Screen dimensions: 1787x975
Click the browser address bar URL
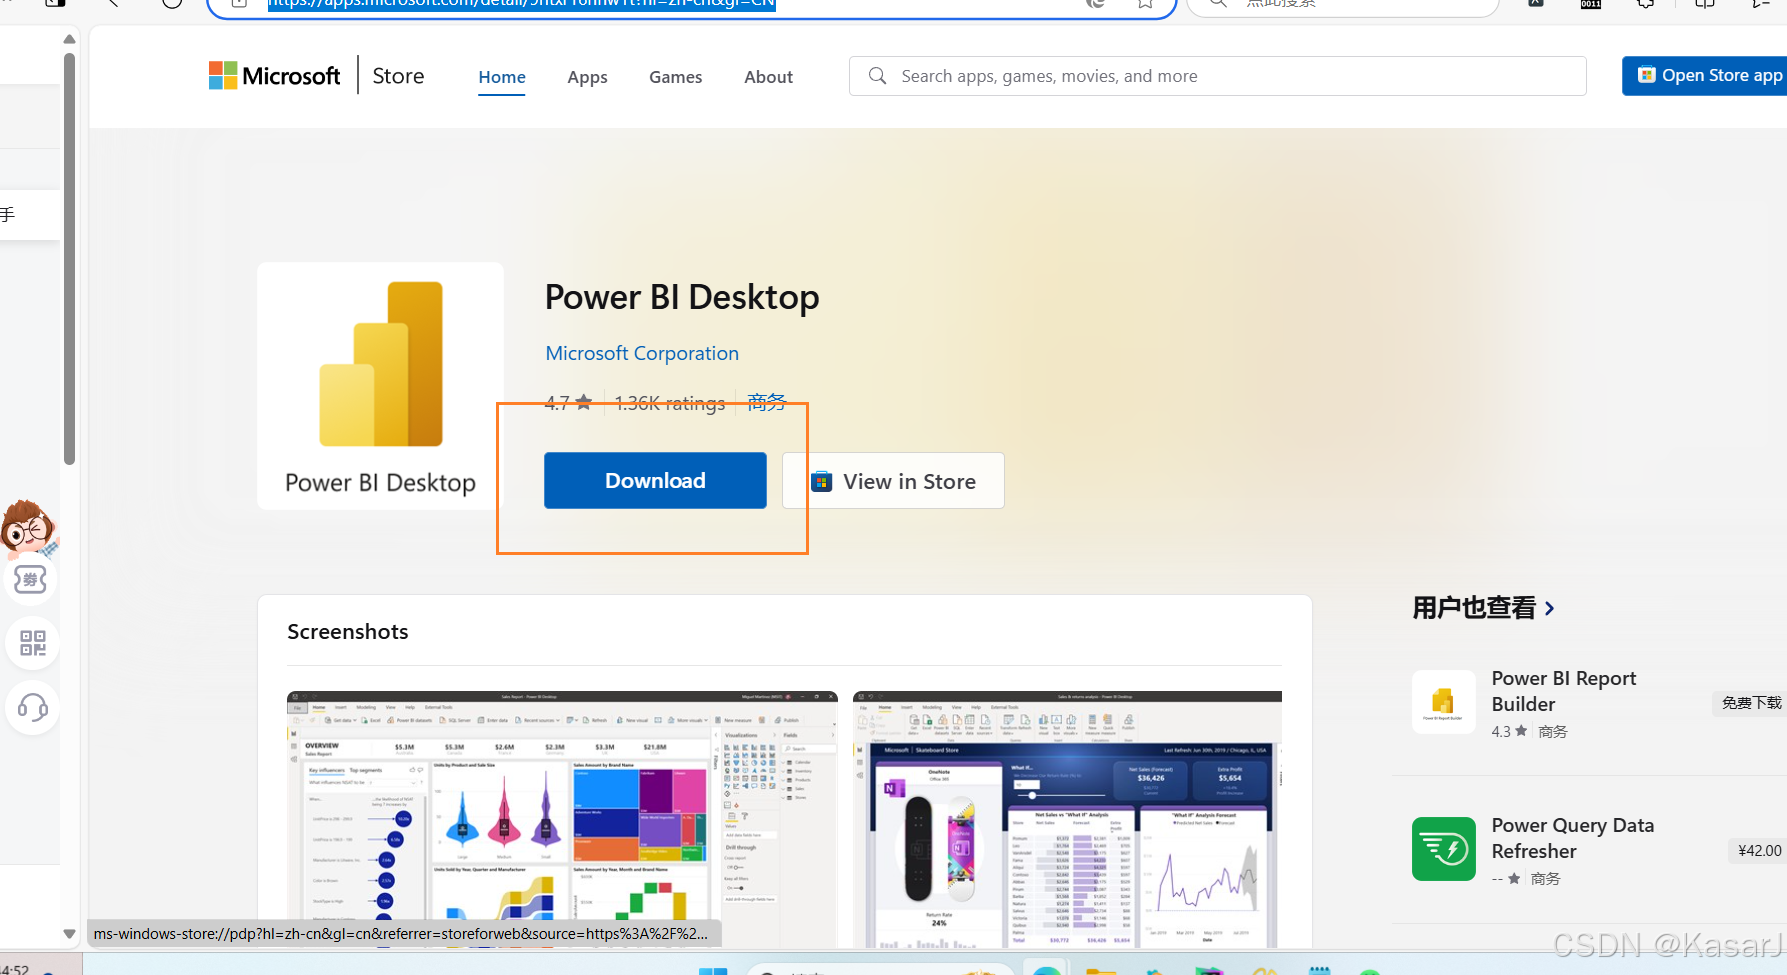[521, 4]
